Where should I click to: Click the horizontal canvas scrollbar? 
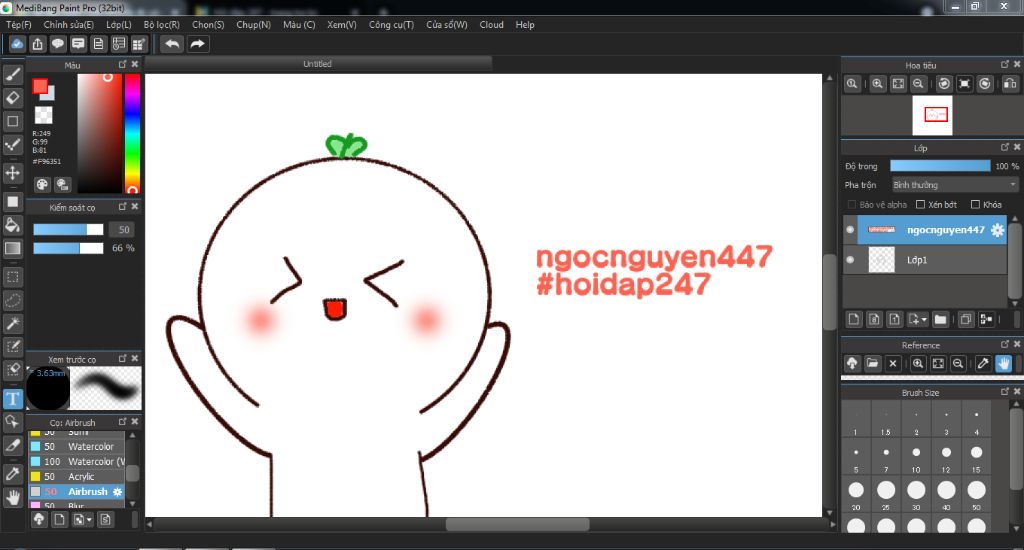[517, 524]
